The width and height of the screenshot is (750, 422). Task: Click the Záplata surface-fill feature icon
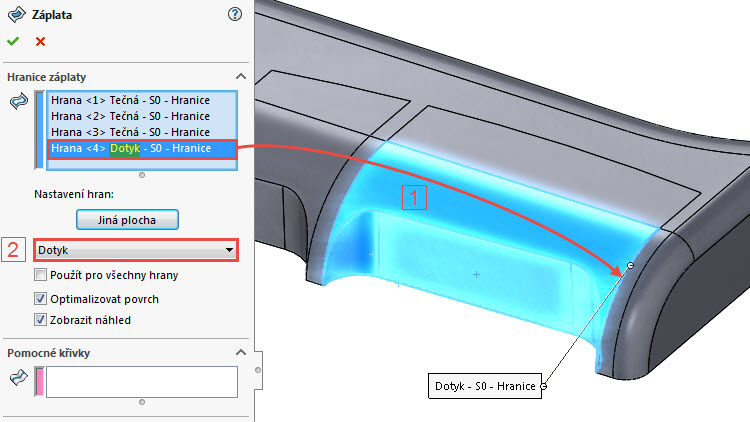(x=16, y=14)
